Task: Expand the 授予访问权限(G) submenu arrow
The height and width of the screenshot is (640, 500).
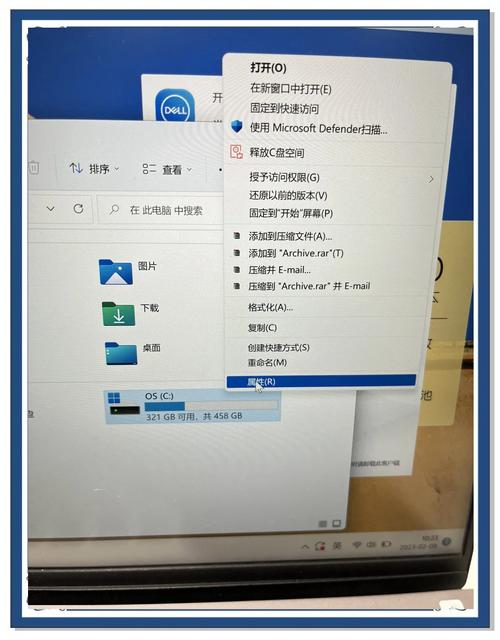Action: (x=431, y=179)
